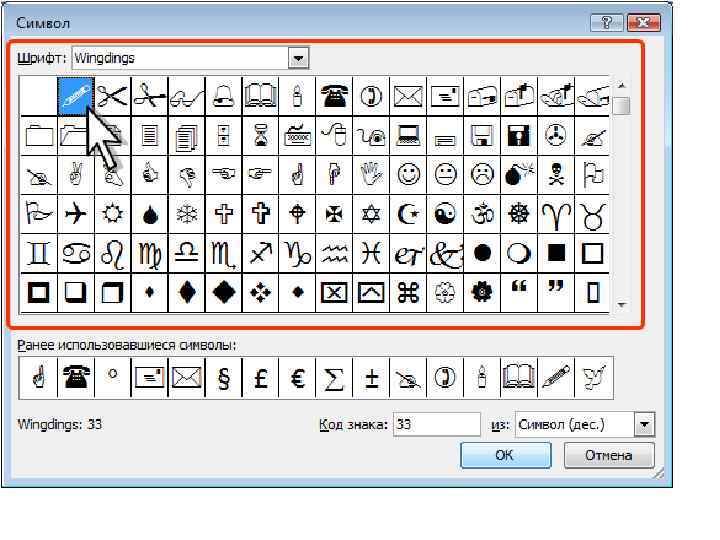
Task: Pick the Leo zodiac symbol
Action: pos(112,253)
